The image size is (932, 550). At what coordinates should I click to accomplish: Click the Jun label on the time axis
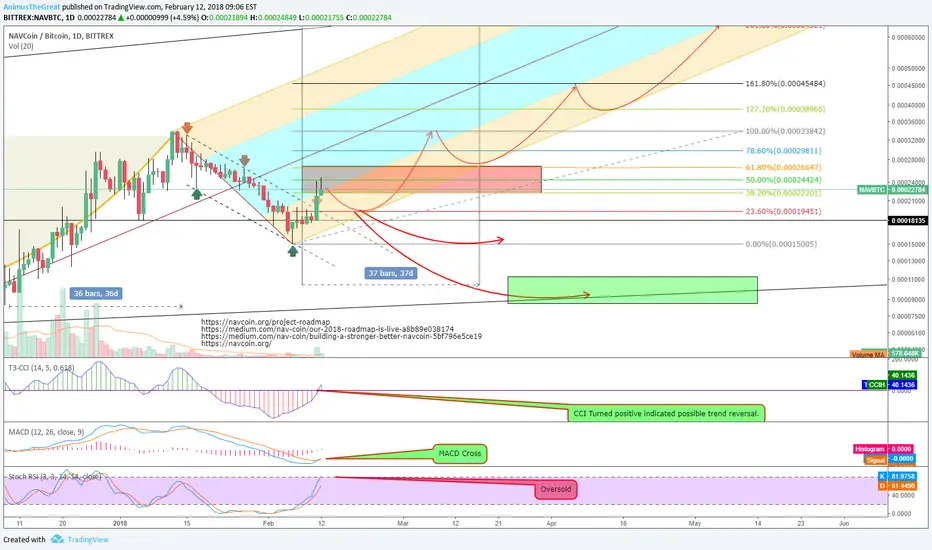pyautogui.click(x=843, y=524)
